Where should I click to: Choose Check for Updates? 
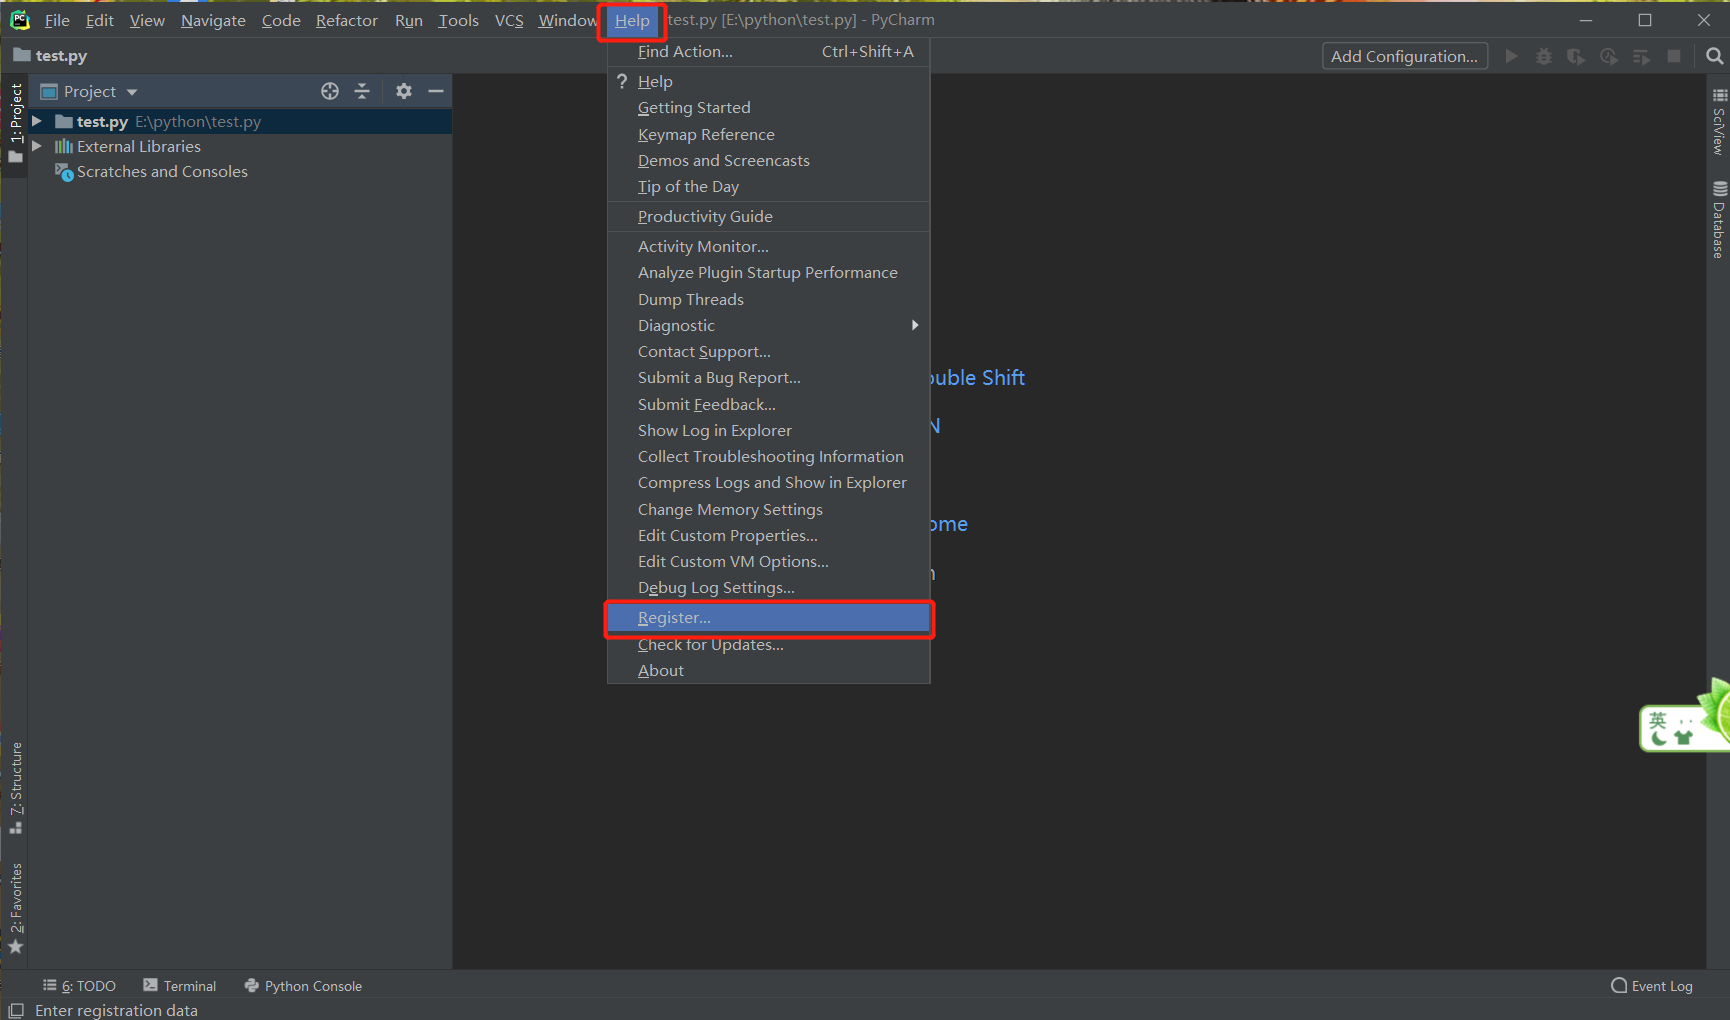[768, 644]
